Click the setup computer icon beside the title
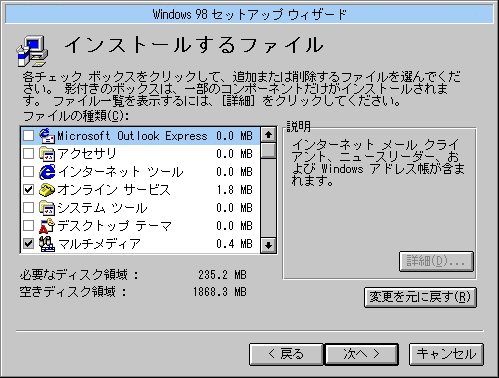 pos(32,51)
